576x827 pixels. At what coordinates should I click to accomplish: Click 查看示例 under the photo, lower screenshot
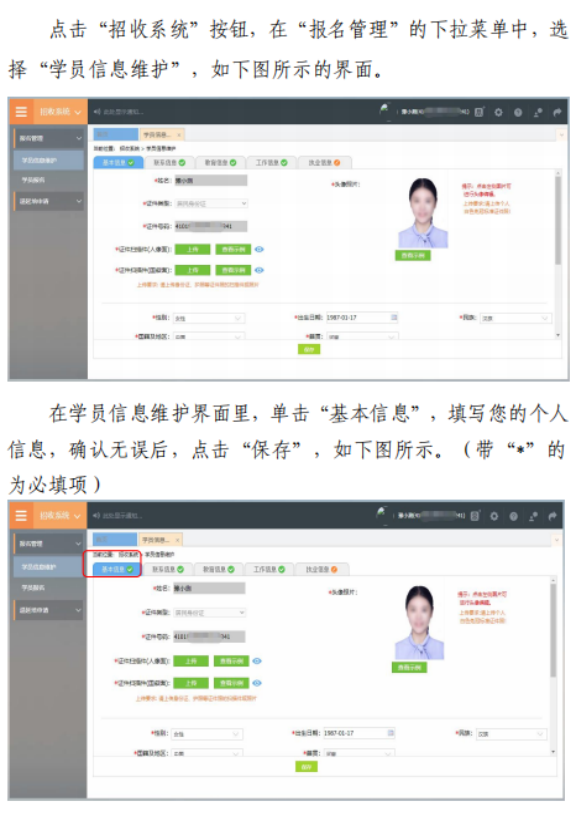409,667
